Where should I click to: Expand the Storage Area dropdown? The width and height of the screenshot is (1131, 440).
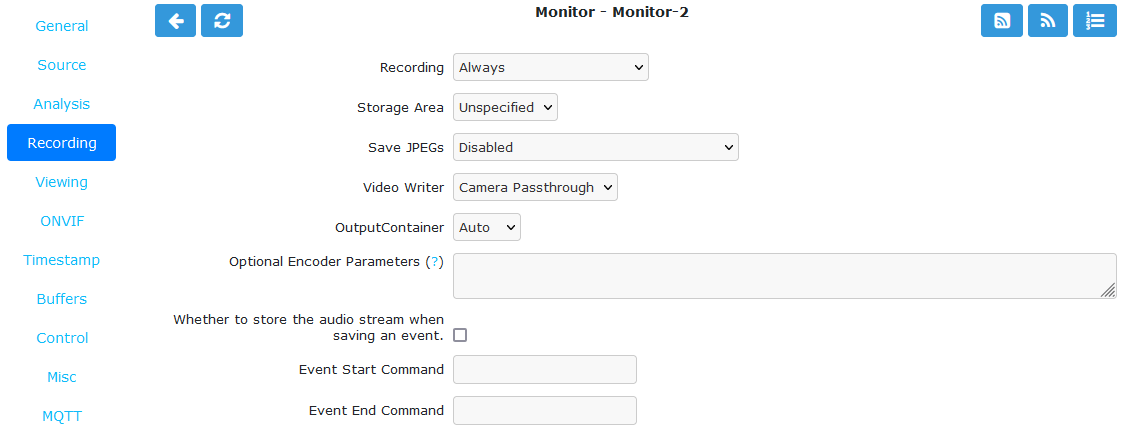[x=505, y=107]
